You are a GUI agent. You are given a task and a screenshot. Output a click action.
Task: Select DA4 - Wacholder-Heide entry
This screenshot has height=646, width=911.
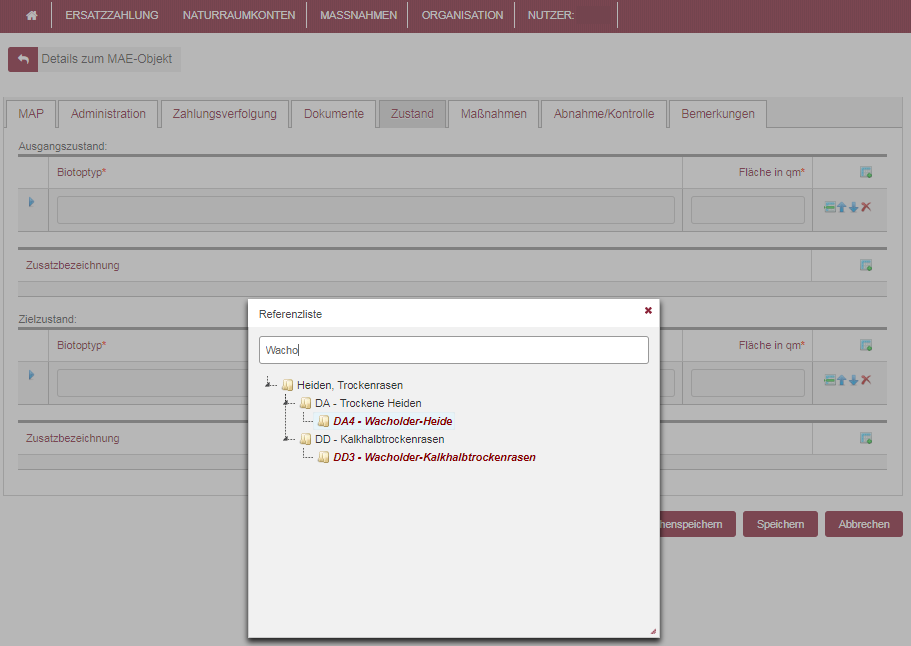(392, 421)
